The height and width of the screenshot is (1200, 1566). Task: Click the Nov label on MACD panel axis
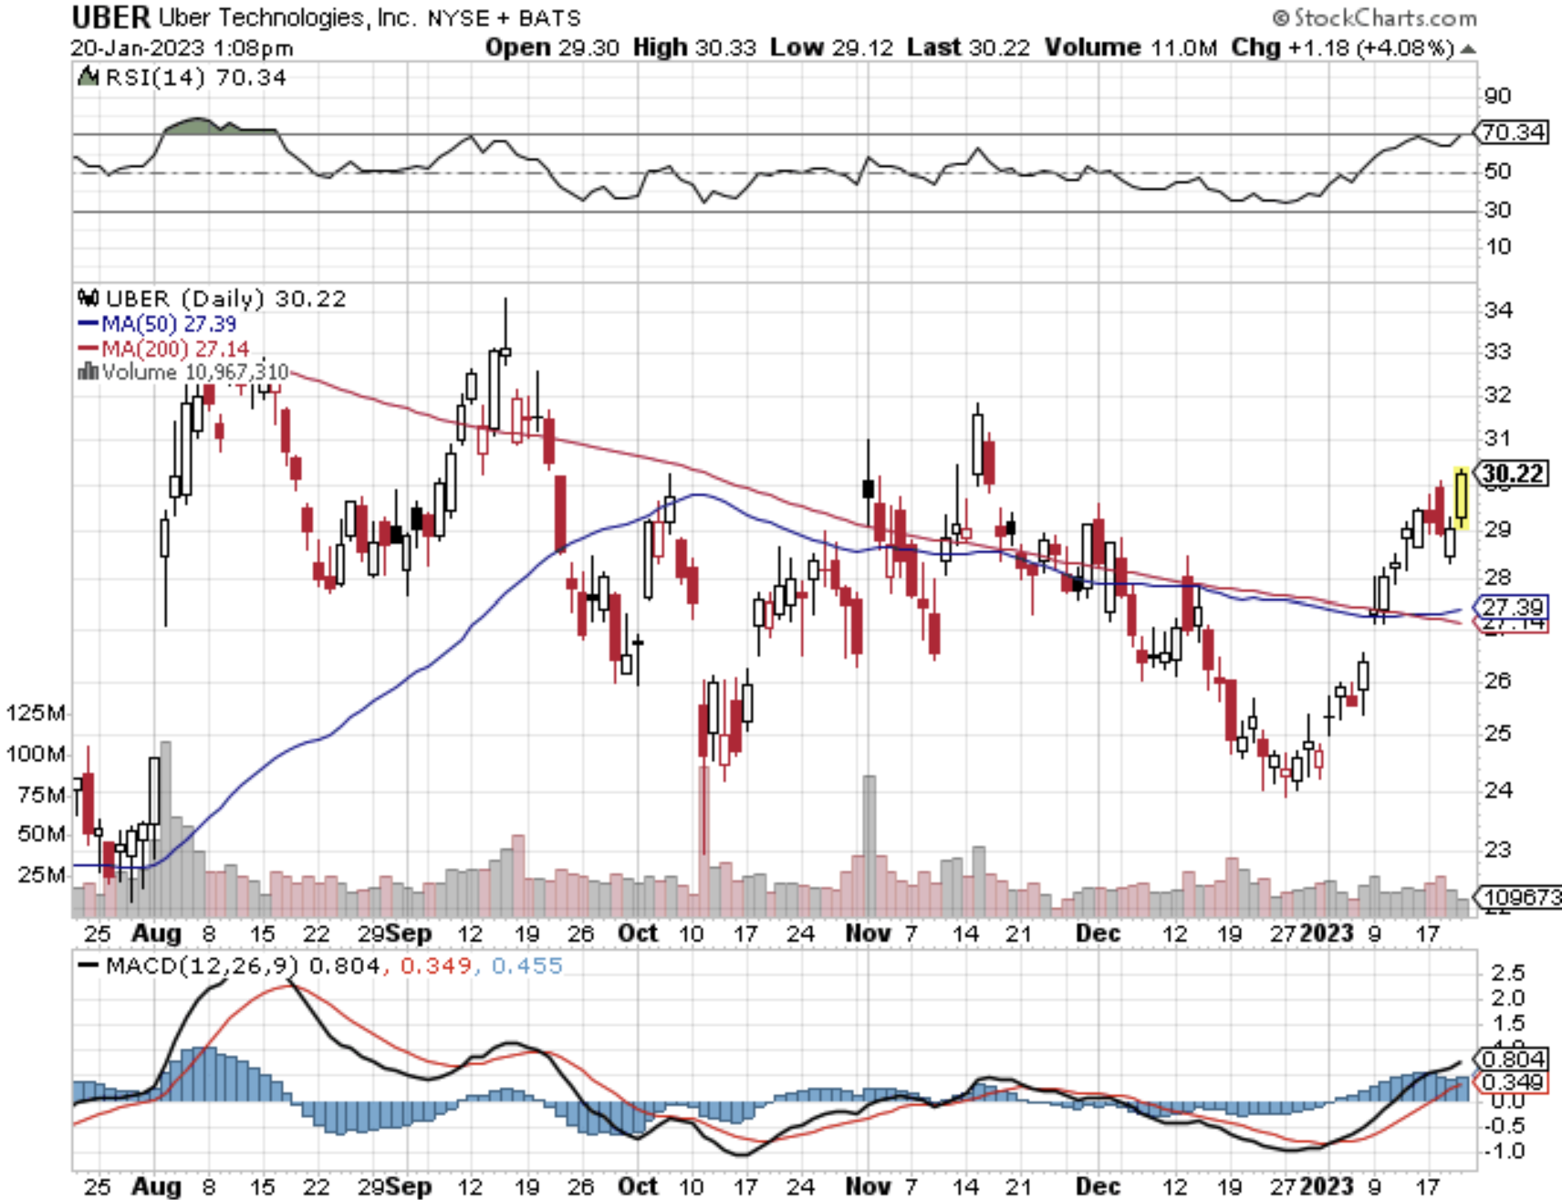pos(867,1186)
